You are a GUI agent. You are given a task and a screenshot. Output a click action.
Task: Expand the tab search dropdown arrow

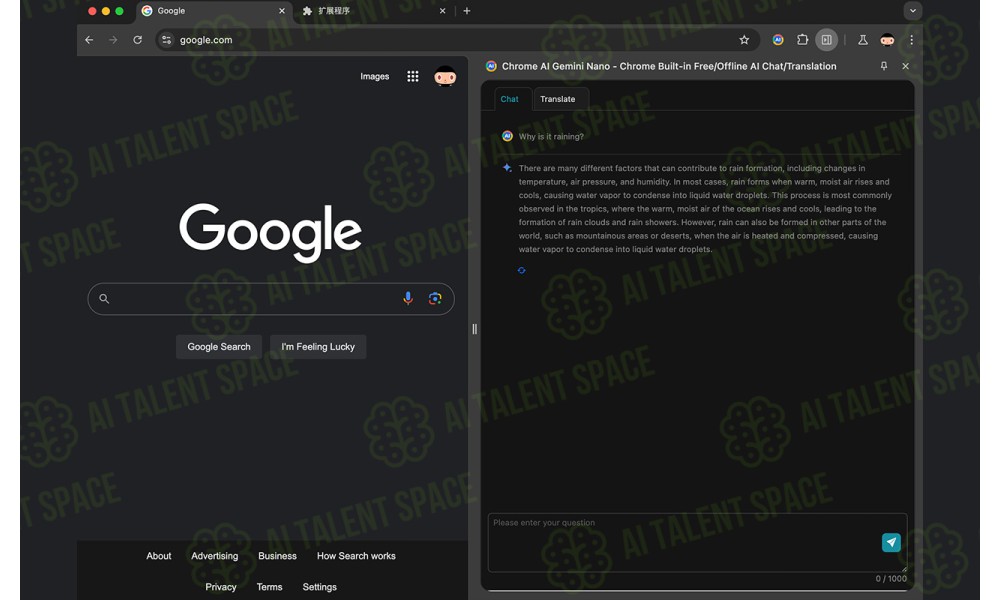[913, 10]
